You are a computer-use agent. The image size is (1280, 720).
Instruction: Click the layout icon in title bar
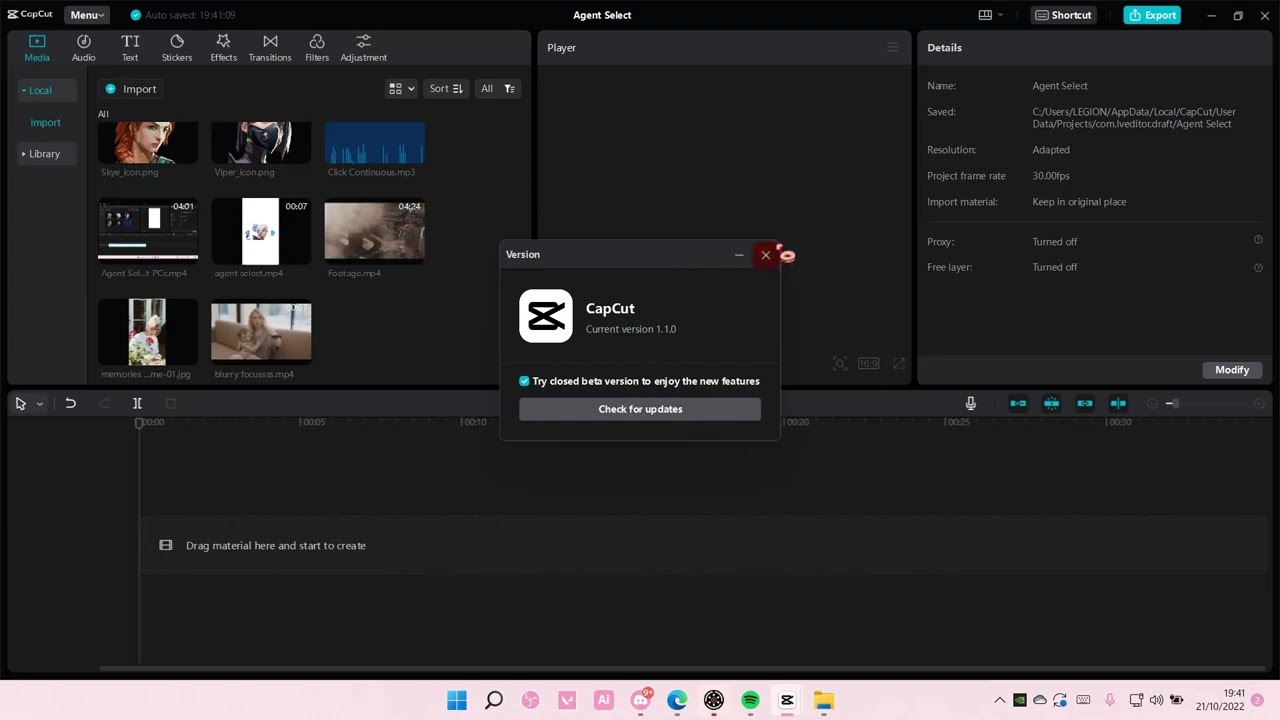click(x=990, y=15)
